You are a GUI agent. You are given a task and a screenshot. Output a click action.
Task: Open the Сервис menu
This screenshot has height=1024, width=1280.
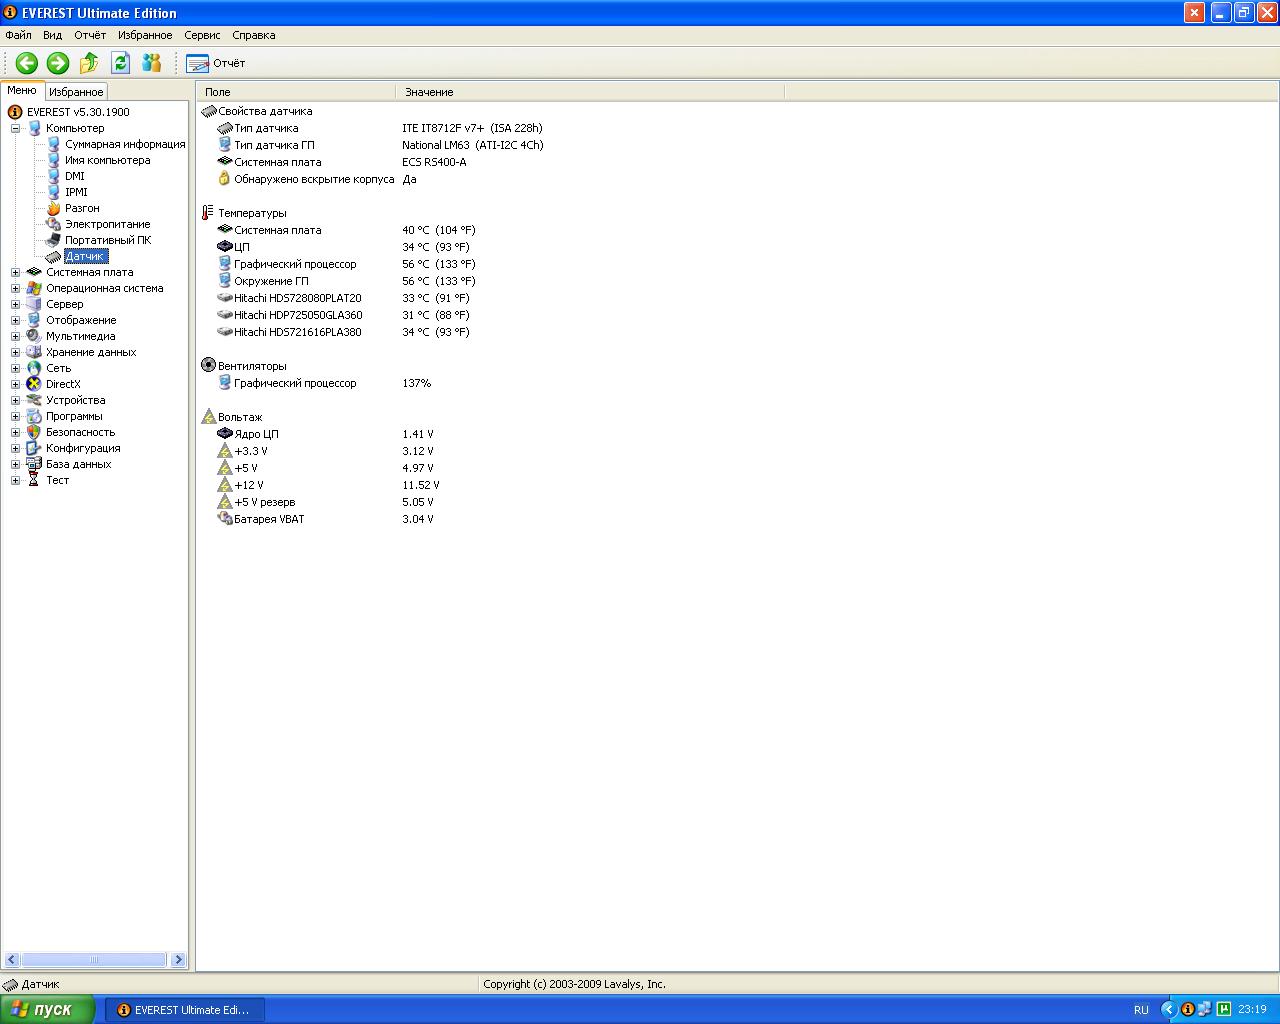click(x=202, y=35)
